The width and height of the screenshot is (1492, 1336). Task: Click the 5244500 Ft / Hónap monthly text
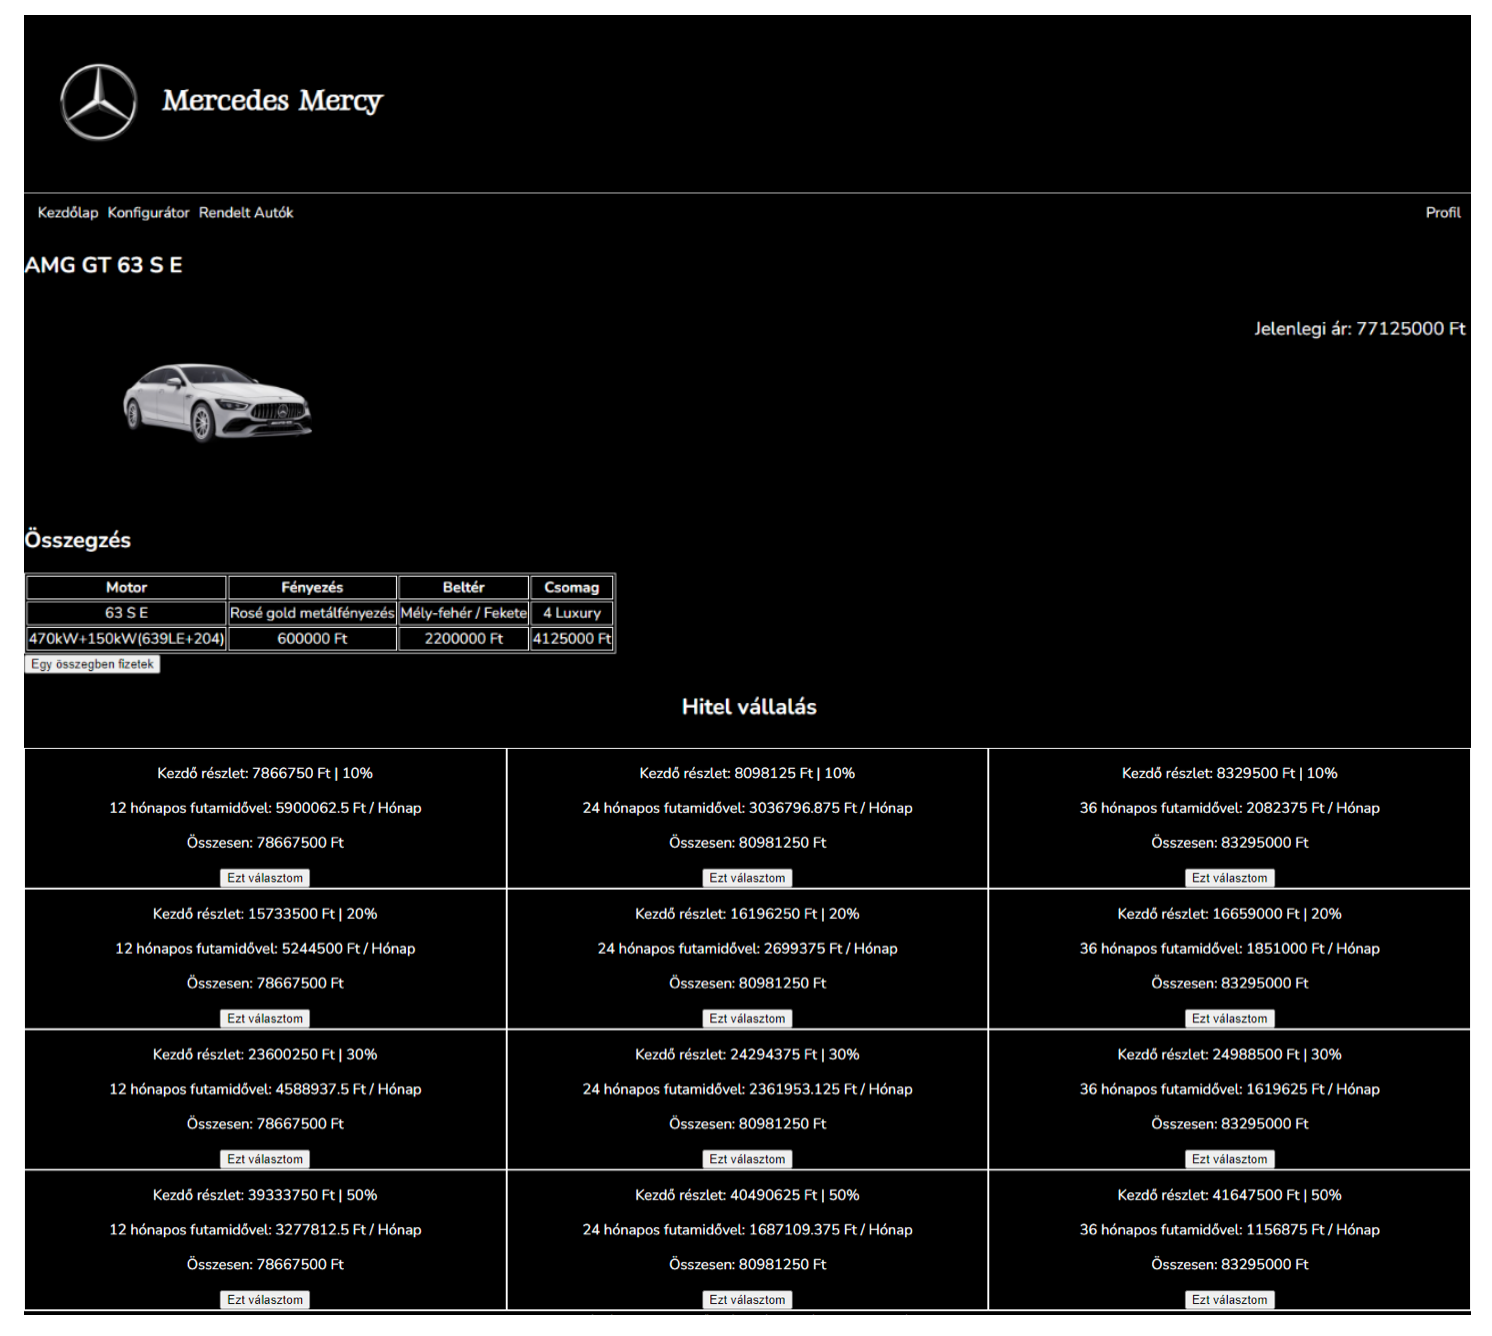pyautogui.click(x=348, y=949)
